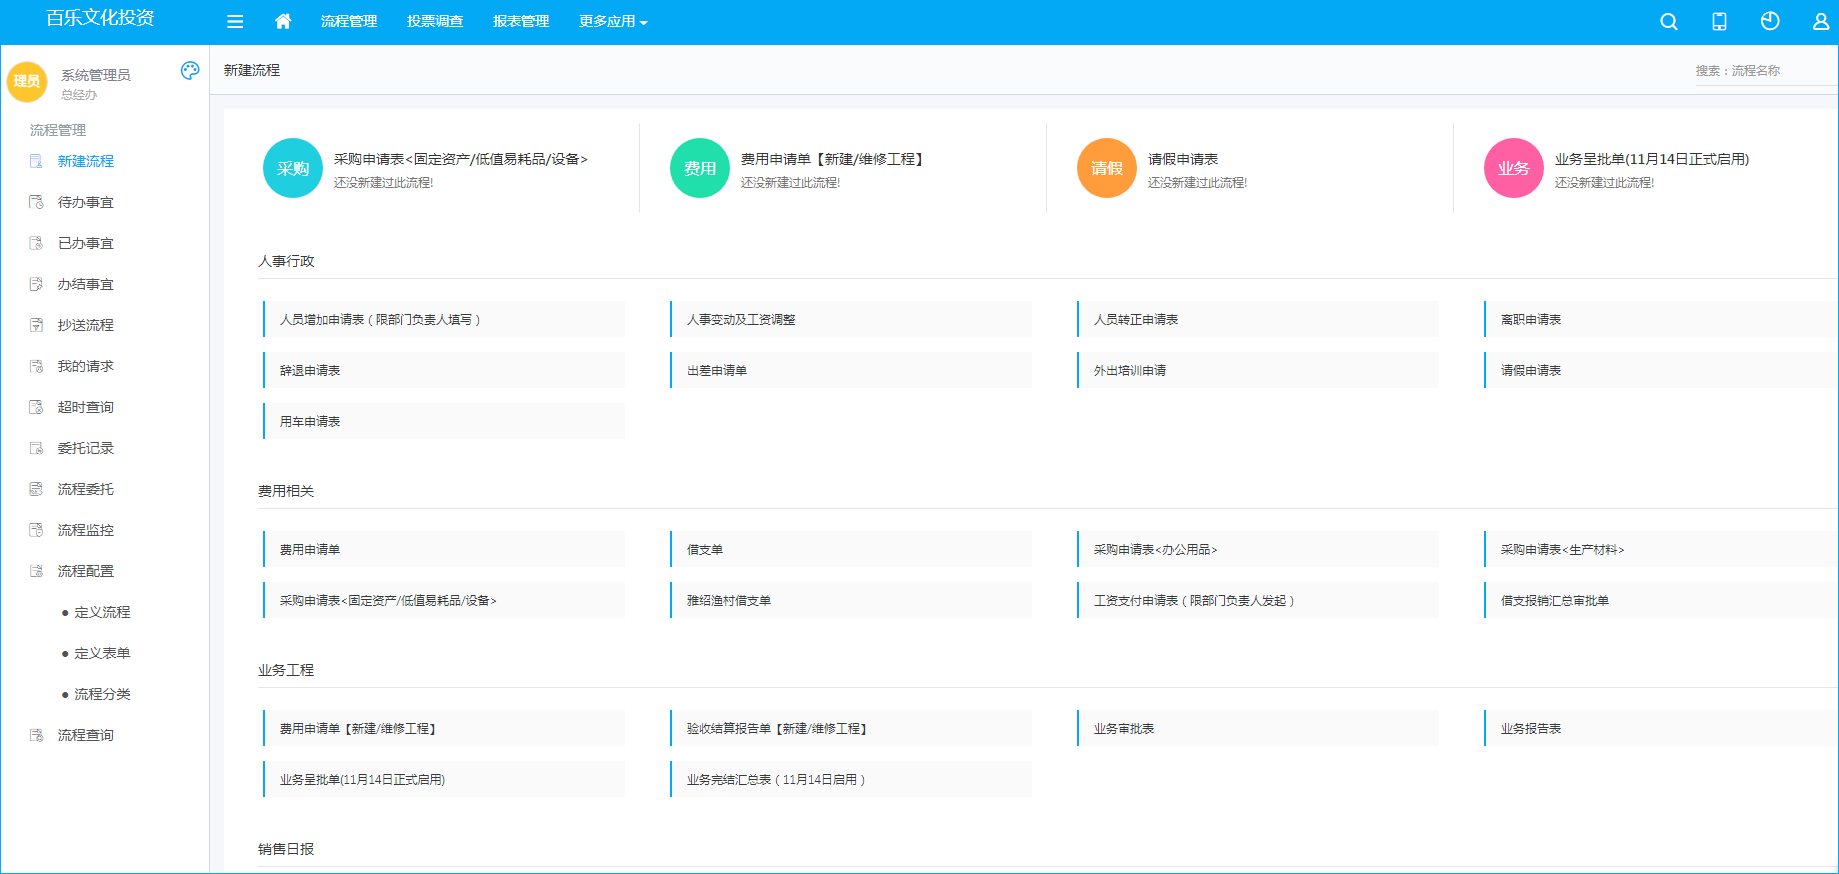This screenshot has height=874, width=1839.
Task: Open 人员转正申请表 workflow
Action: click(1258, 319)
